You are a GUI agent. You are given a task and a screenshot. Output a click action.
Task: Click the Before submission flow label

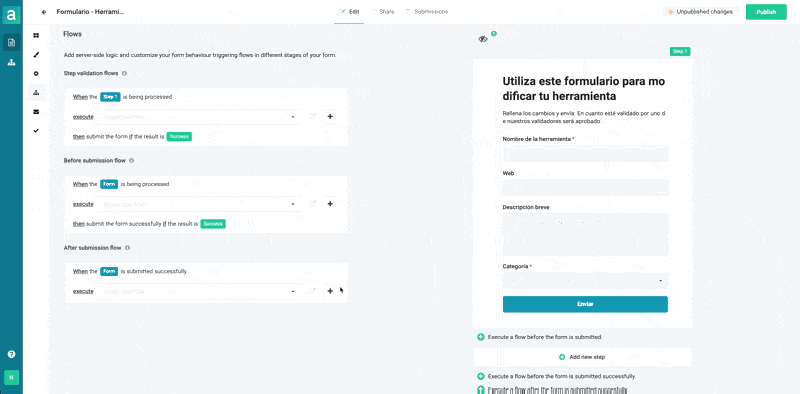[94, 160]
